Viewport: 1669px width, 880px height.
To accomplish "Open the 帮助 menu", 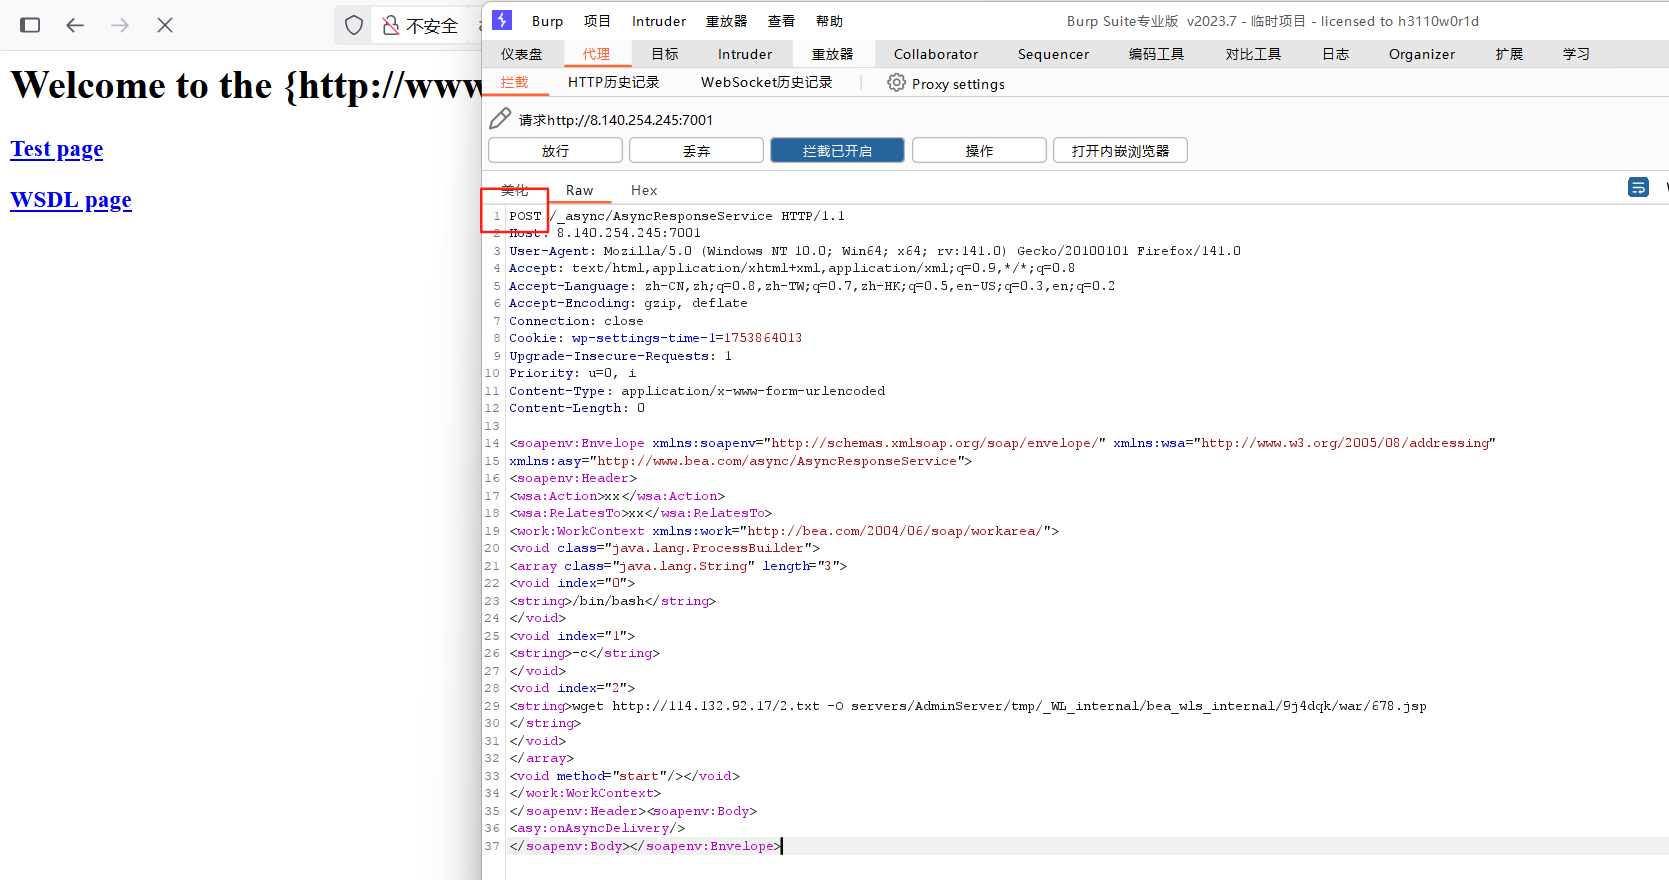I will click(x=829, y=21).
